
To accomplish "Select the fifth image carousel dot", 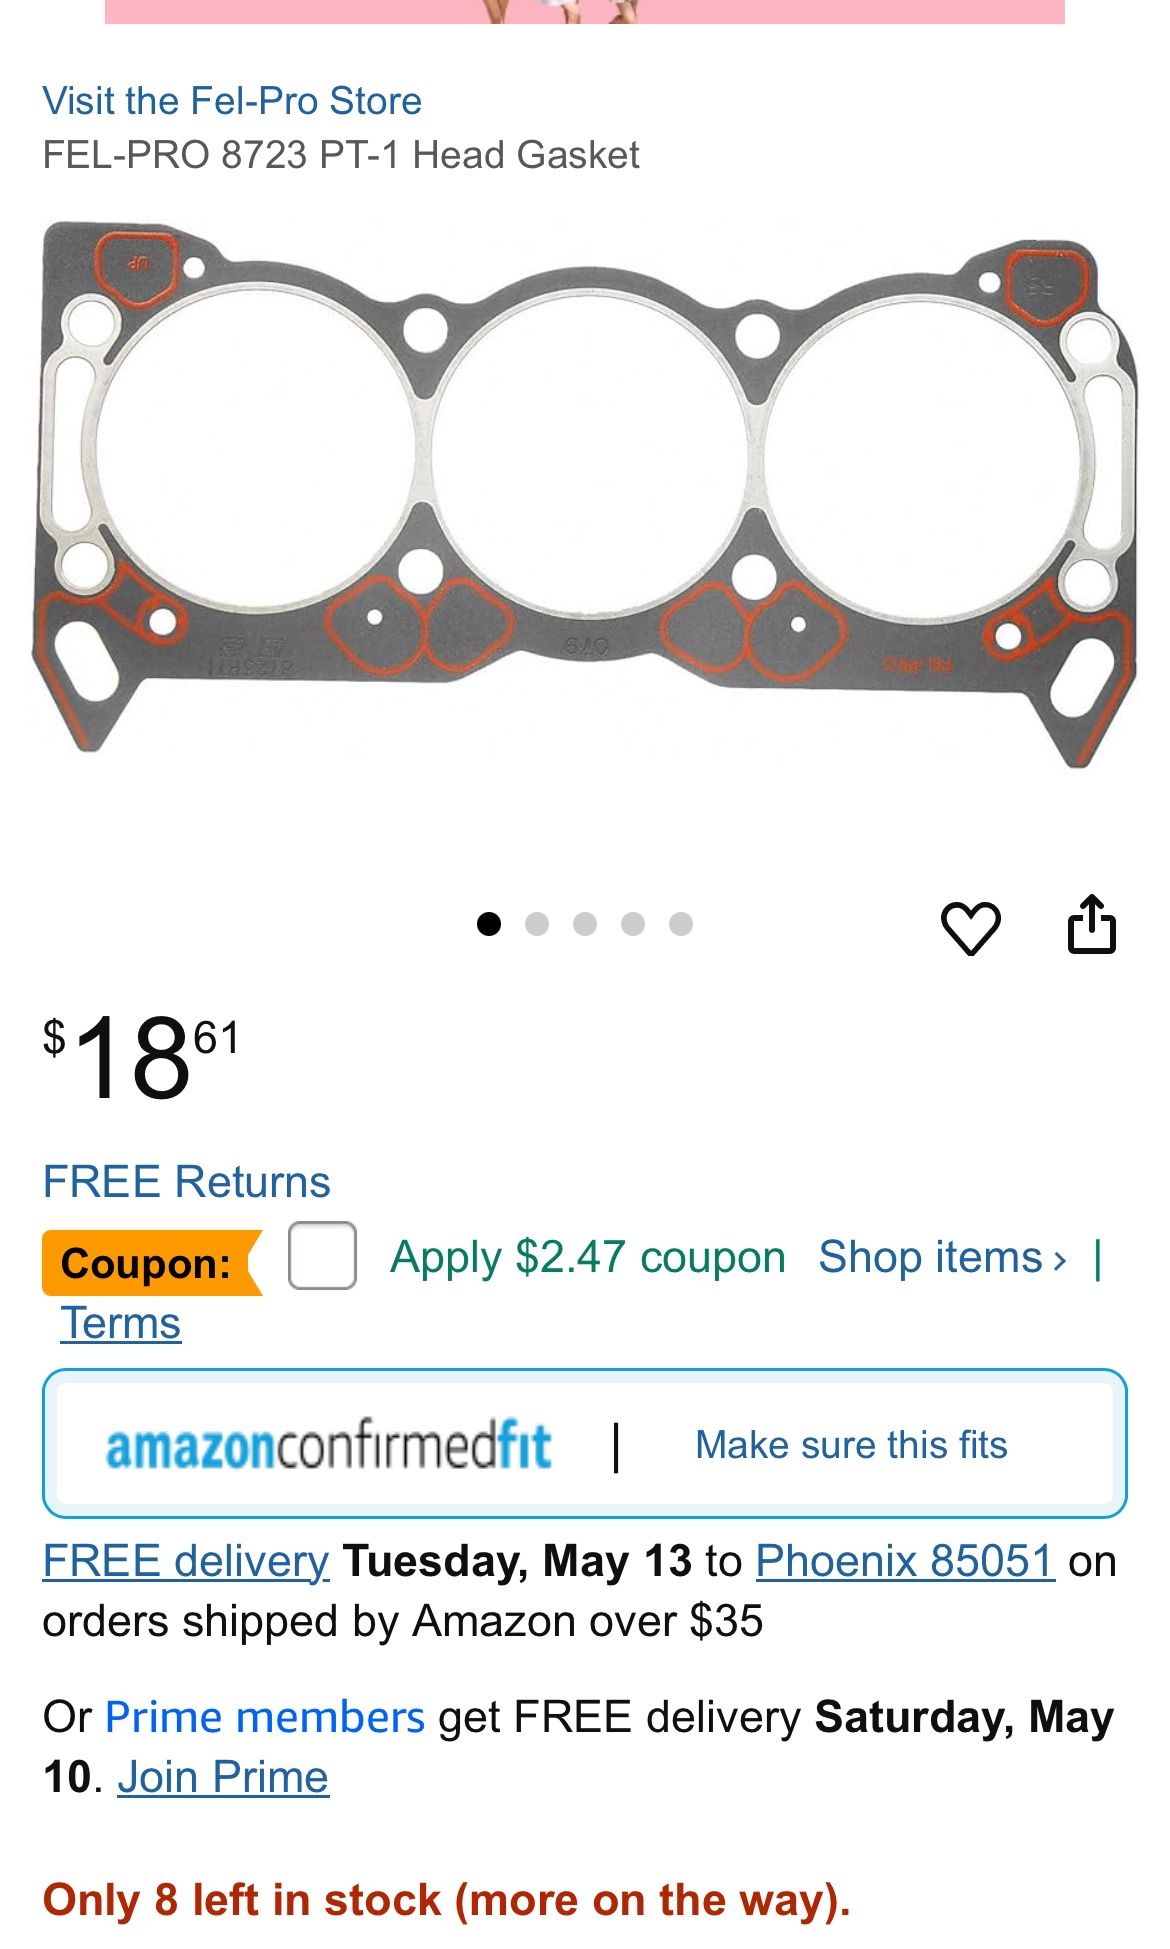I will point(681,924).
